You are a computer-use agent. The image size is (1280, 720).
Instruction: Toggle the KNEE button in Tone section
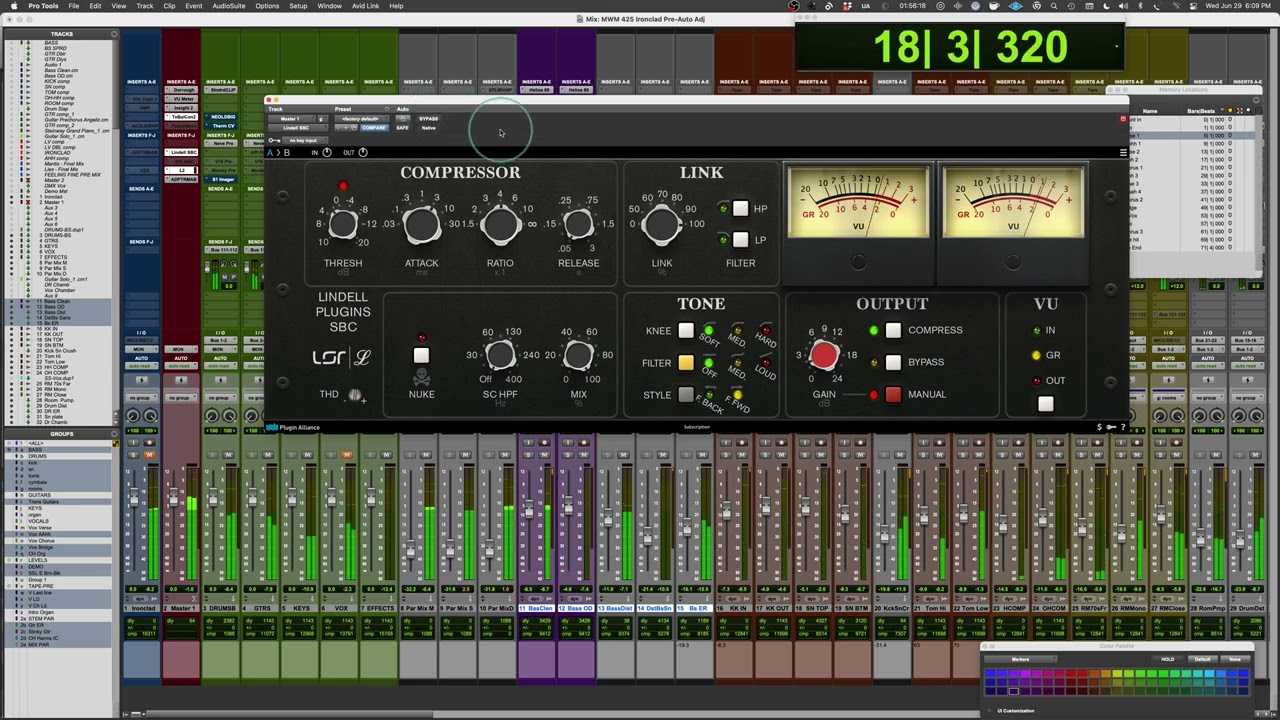[686, 331]
